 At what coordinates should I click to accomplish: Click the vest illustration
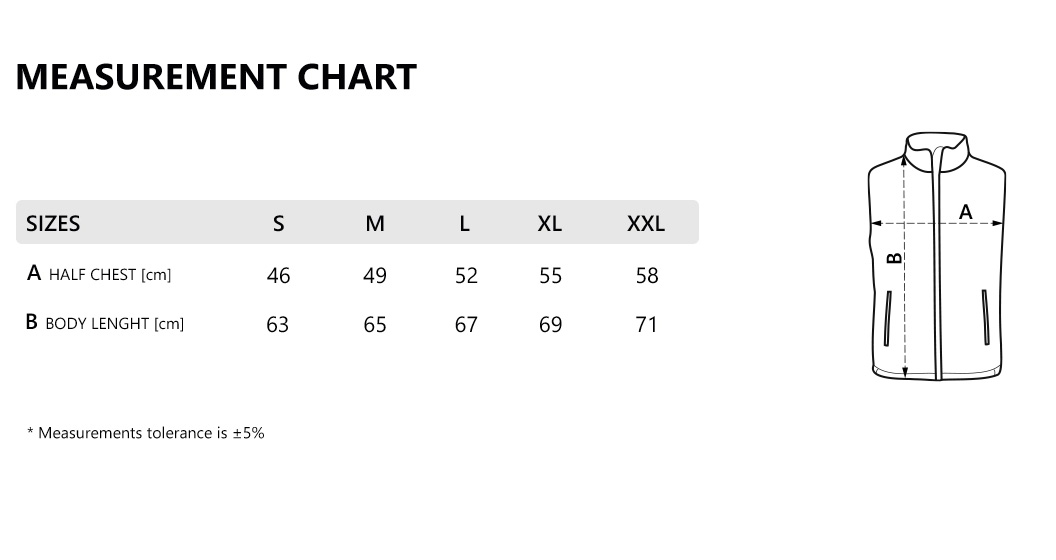click(x=937, y=256)
